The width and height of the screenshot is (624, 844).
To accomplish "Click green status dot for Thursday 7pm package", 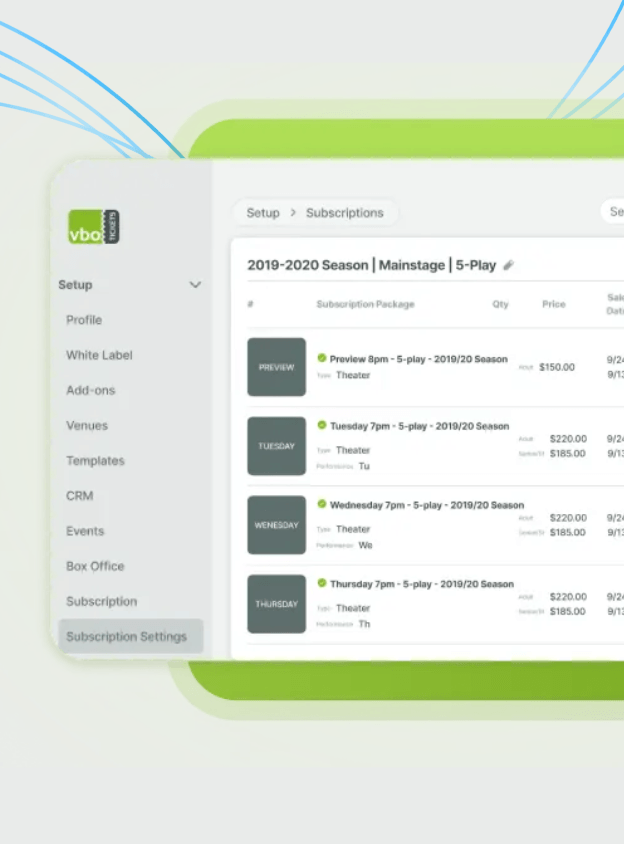I will click(322, 583).
